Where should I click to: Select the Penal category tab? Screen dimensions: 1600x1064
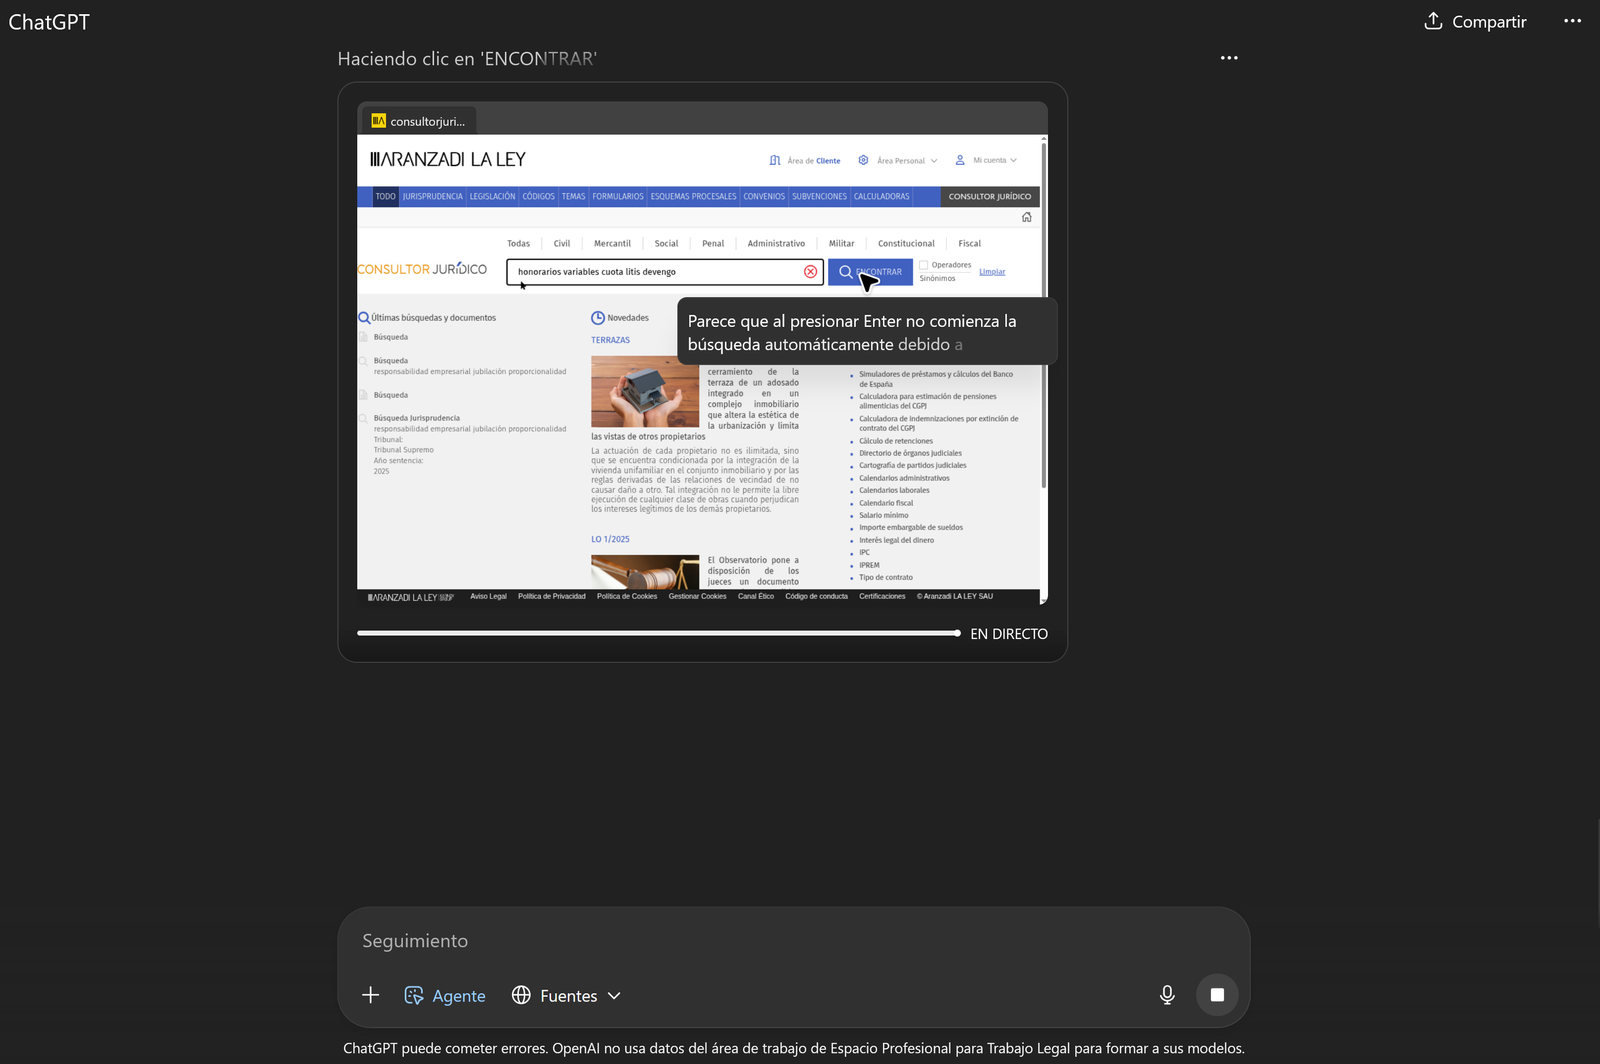click(713, 244)
